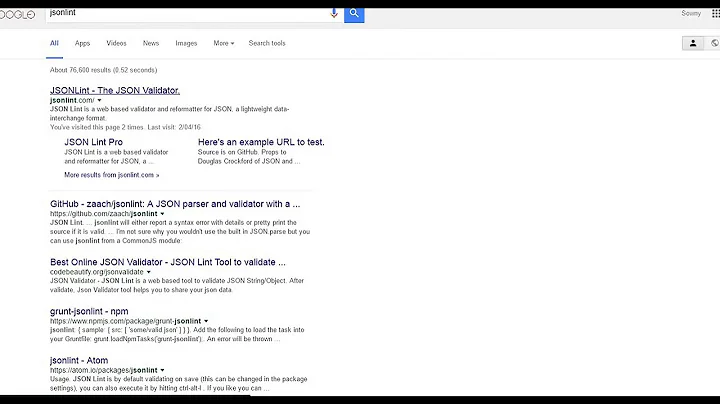The height and width of the screenshot is (404, 720).
Task: Click the visited page 2 times note
Action: 125,127
